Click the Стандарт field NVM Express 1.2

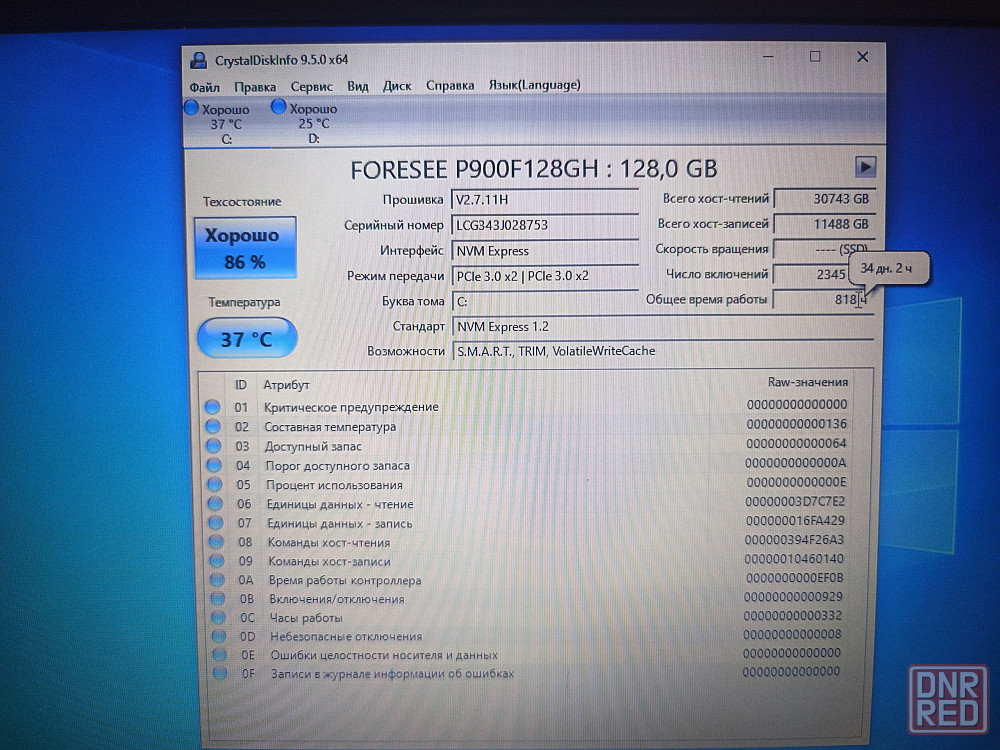point(662,327)
